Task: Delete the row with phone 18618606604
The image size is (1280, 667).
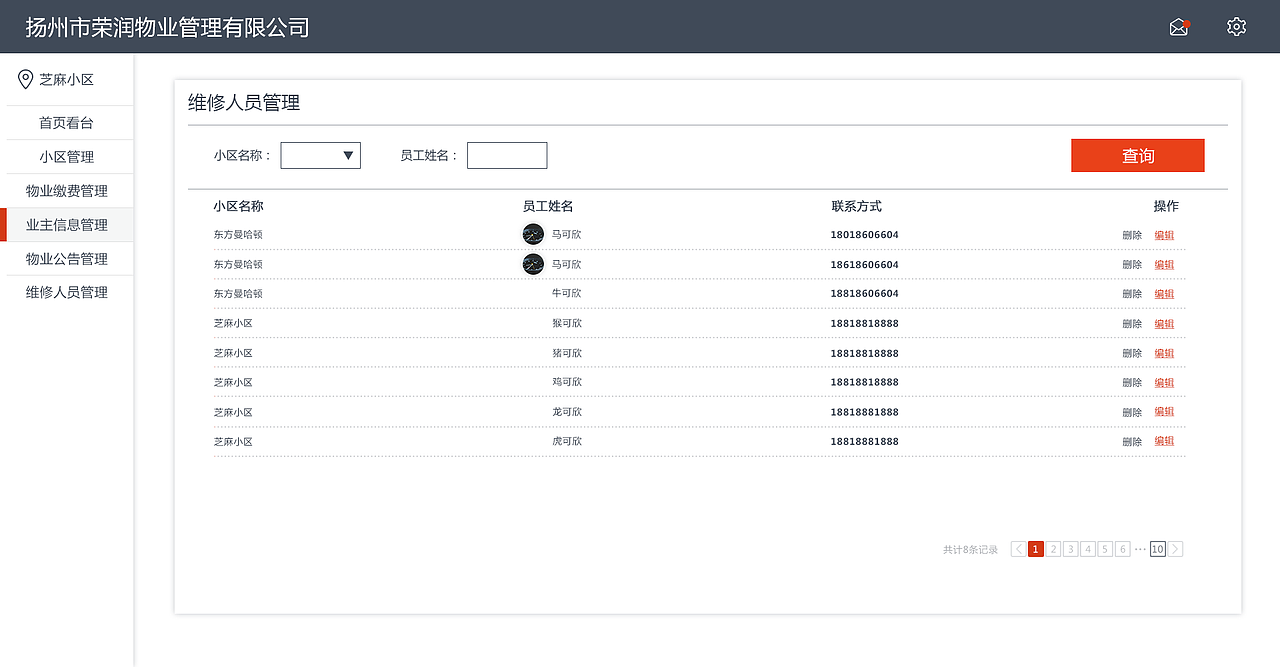Action: point(1132,265)
